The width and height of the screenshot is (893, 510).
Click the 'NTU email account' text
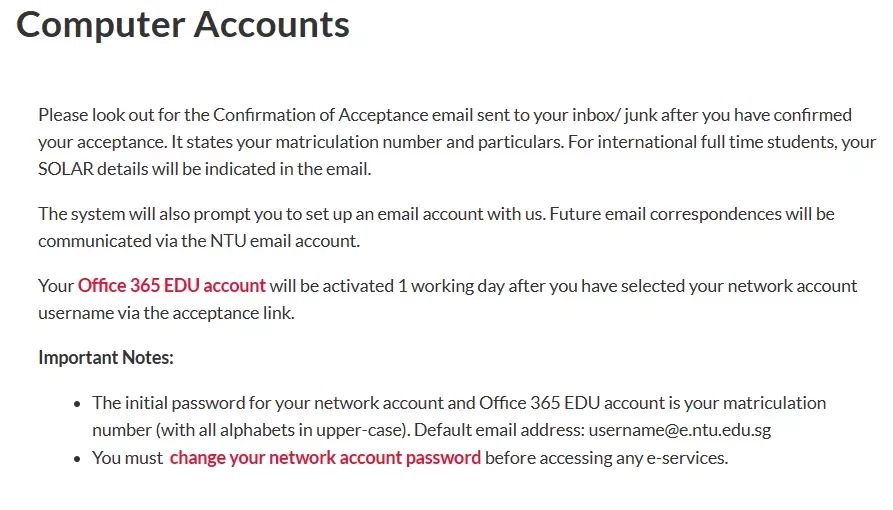click(x=285, y=240)
